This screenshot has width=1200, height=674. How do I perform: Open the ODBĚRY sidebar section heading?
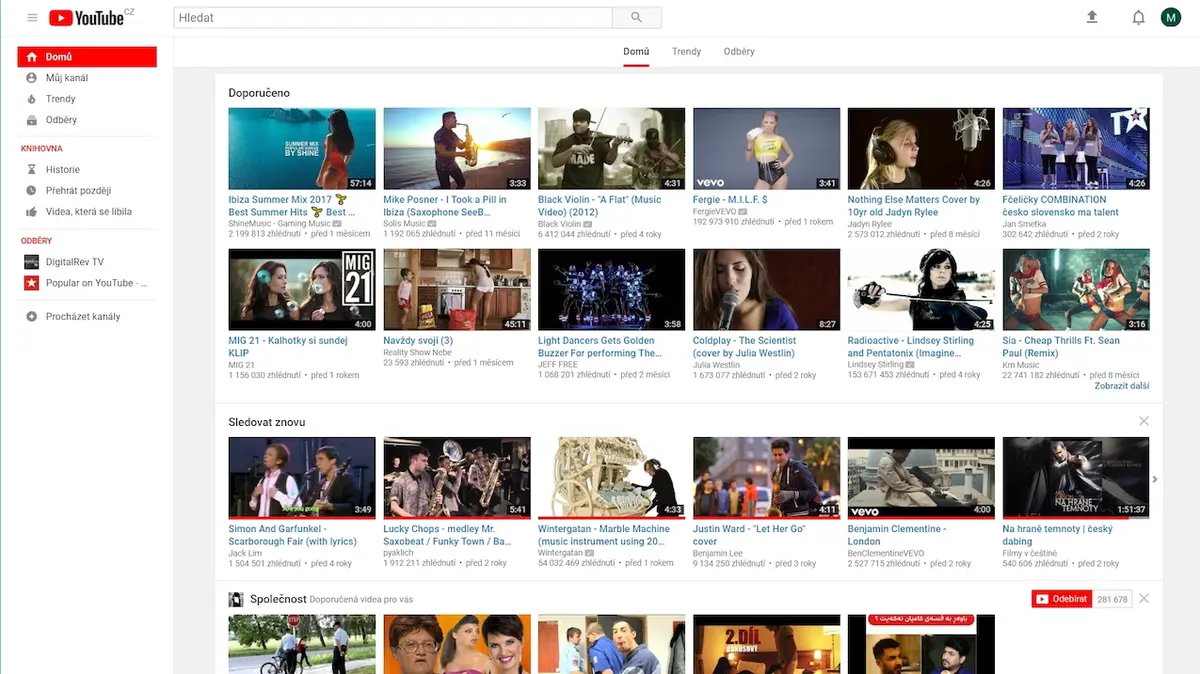pos(36,241)
